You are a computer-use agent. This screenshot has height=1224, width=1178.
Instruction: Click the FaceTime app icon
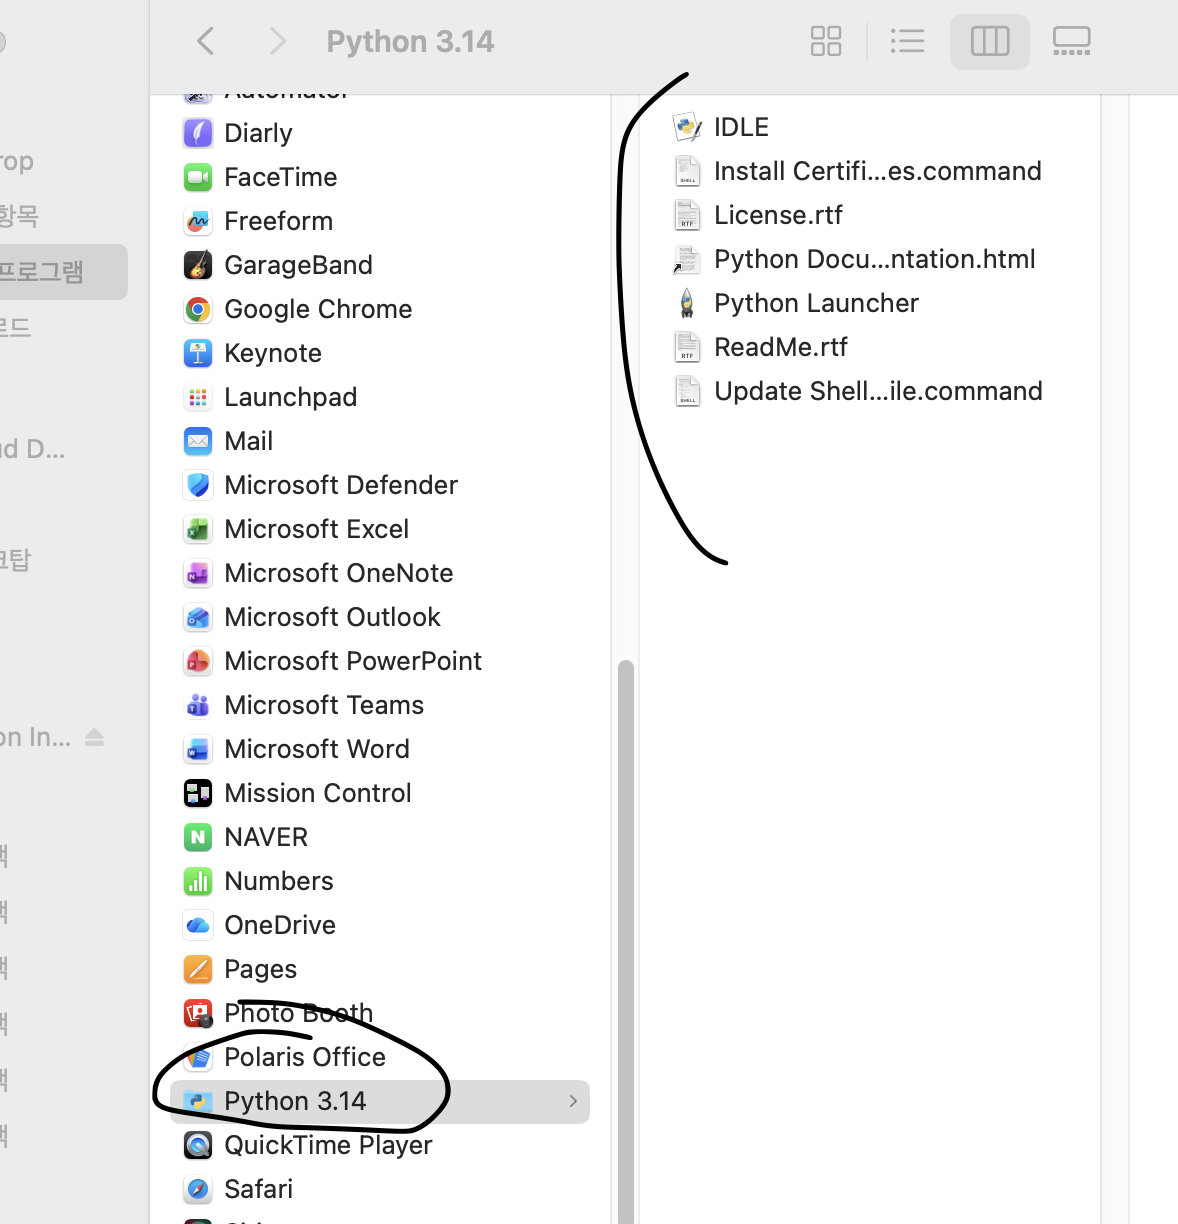(198, 177)
